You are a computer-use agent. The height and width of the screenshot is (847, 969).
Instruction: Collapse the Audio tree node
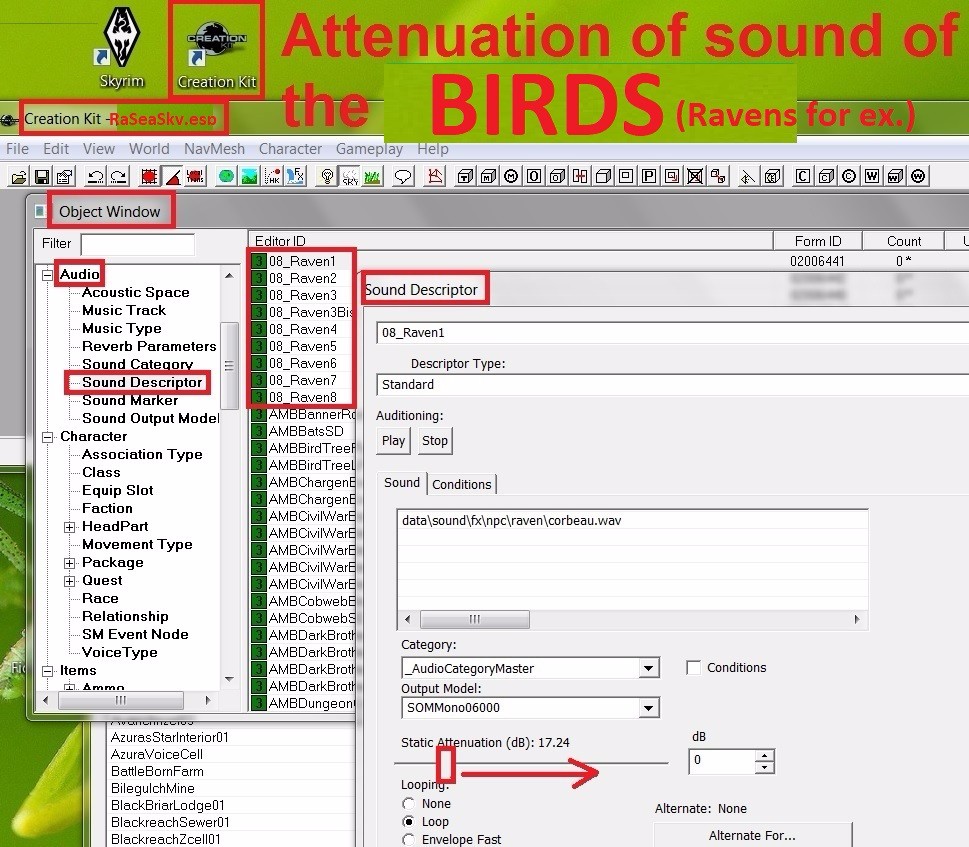(47, 274)
